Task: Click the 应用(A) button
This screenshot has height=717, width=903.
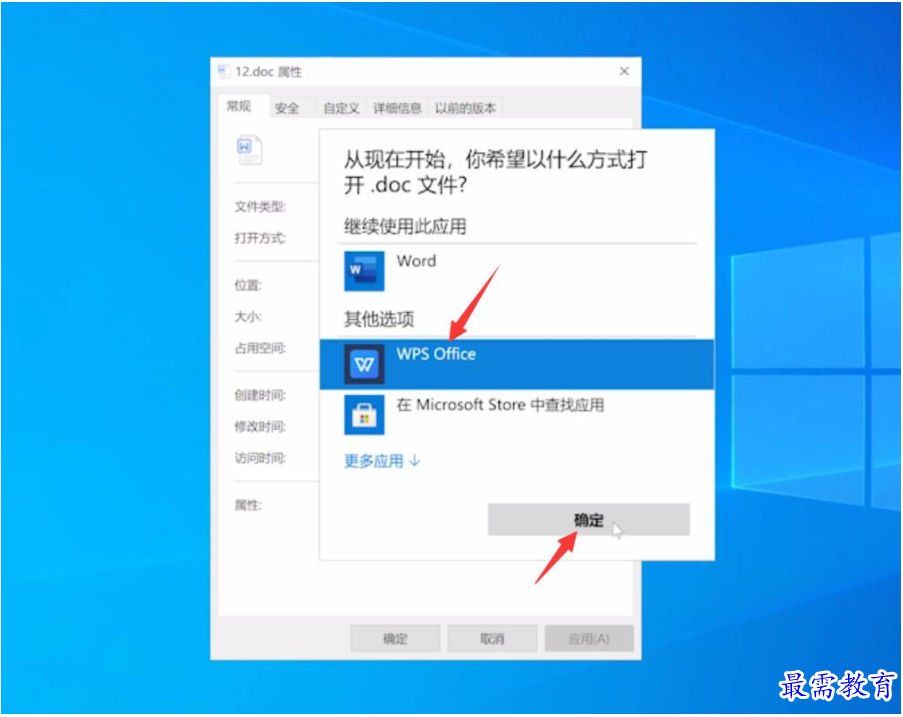Action: point(589,639)
